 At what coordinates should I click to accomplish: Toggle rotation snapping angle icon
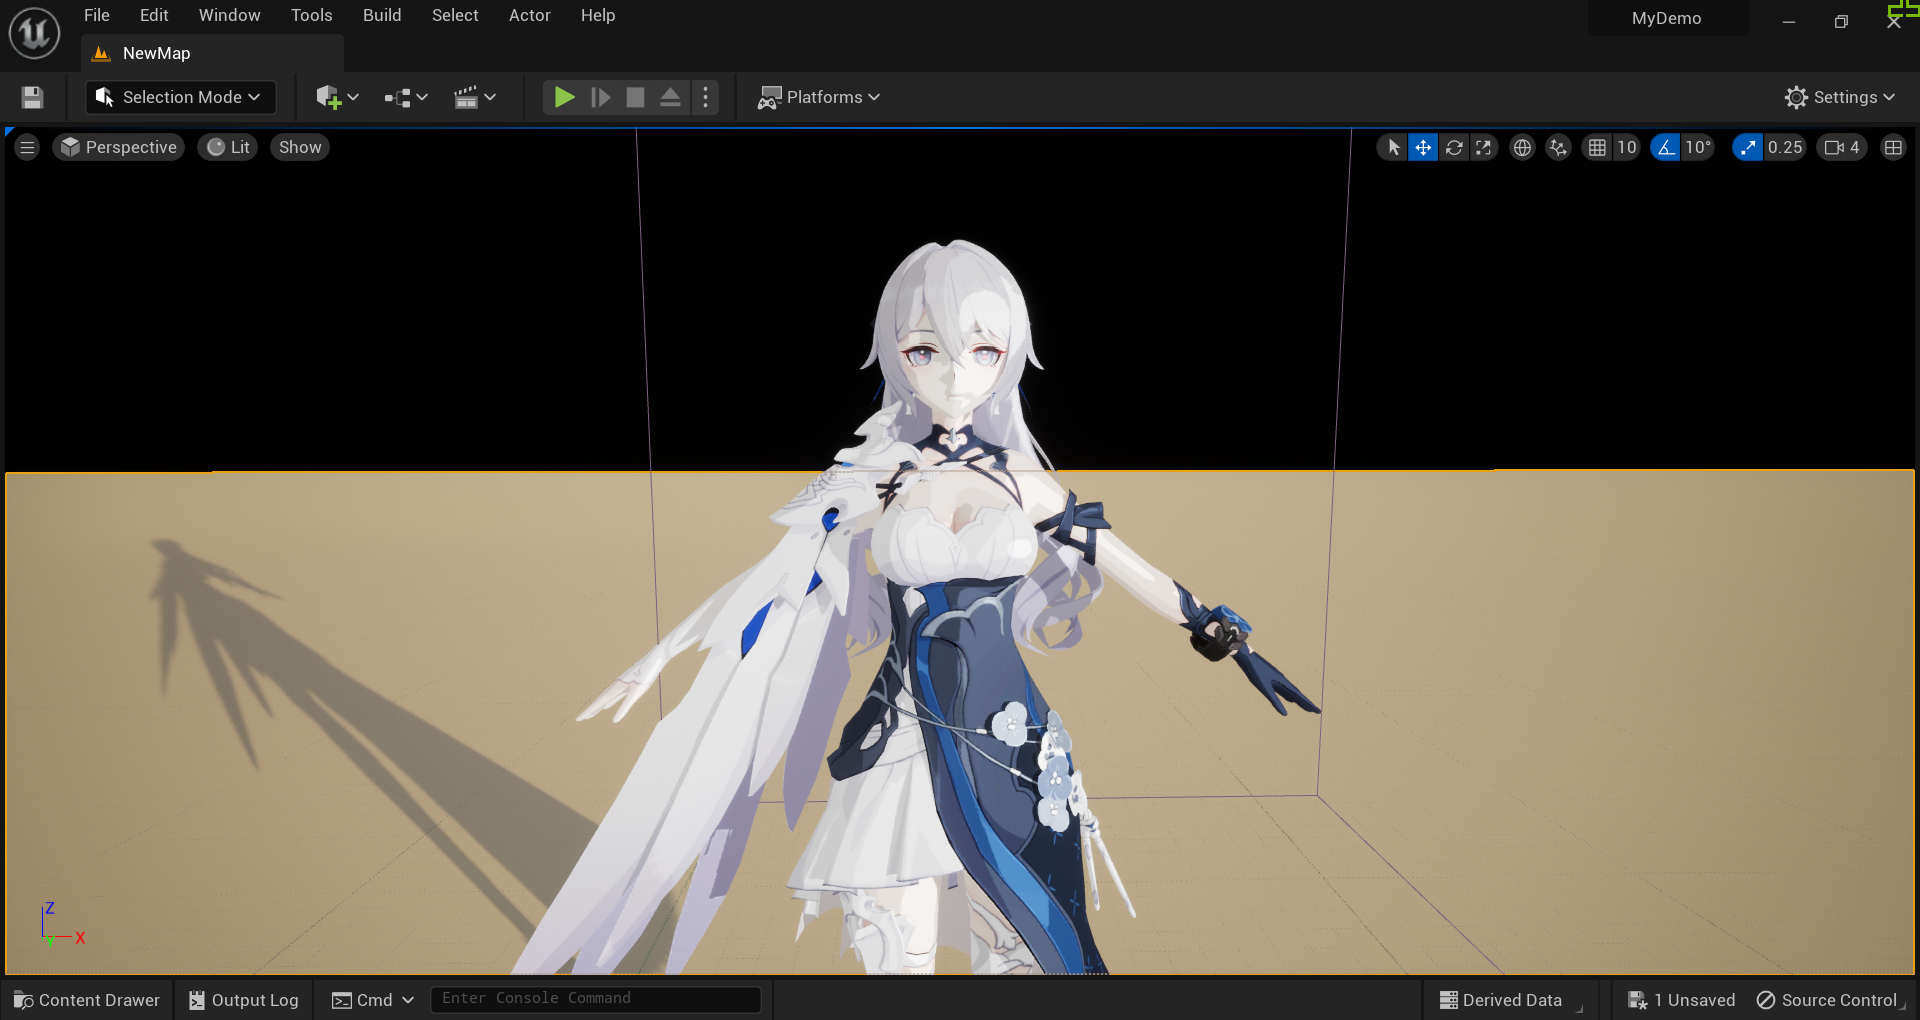(1666, 147)
